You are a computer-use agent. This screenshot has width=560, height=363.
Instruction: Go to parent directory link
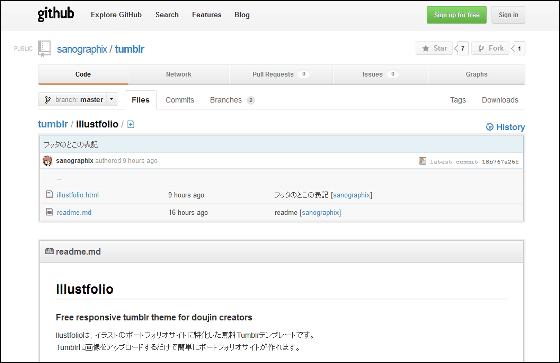click(59, 178)
